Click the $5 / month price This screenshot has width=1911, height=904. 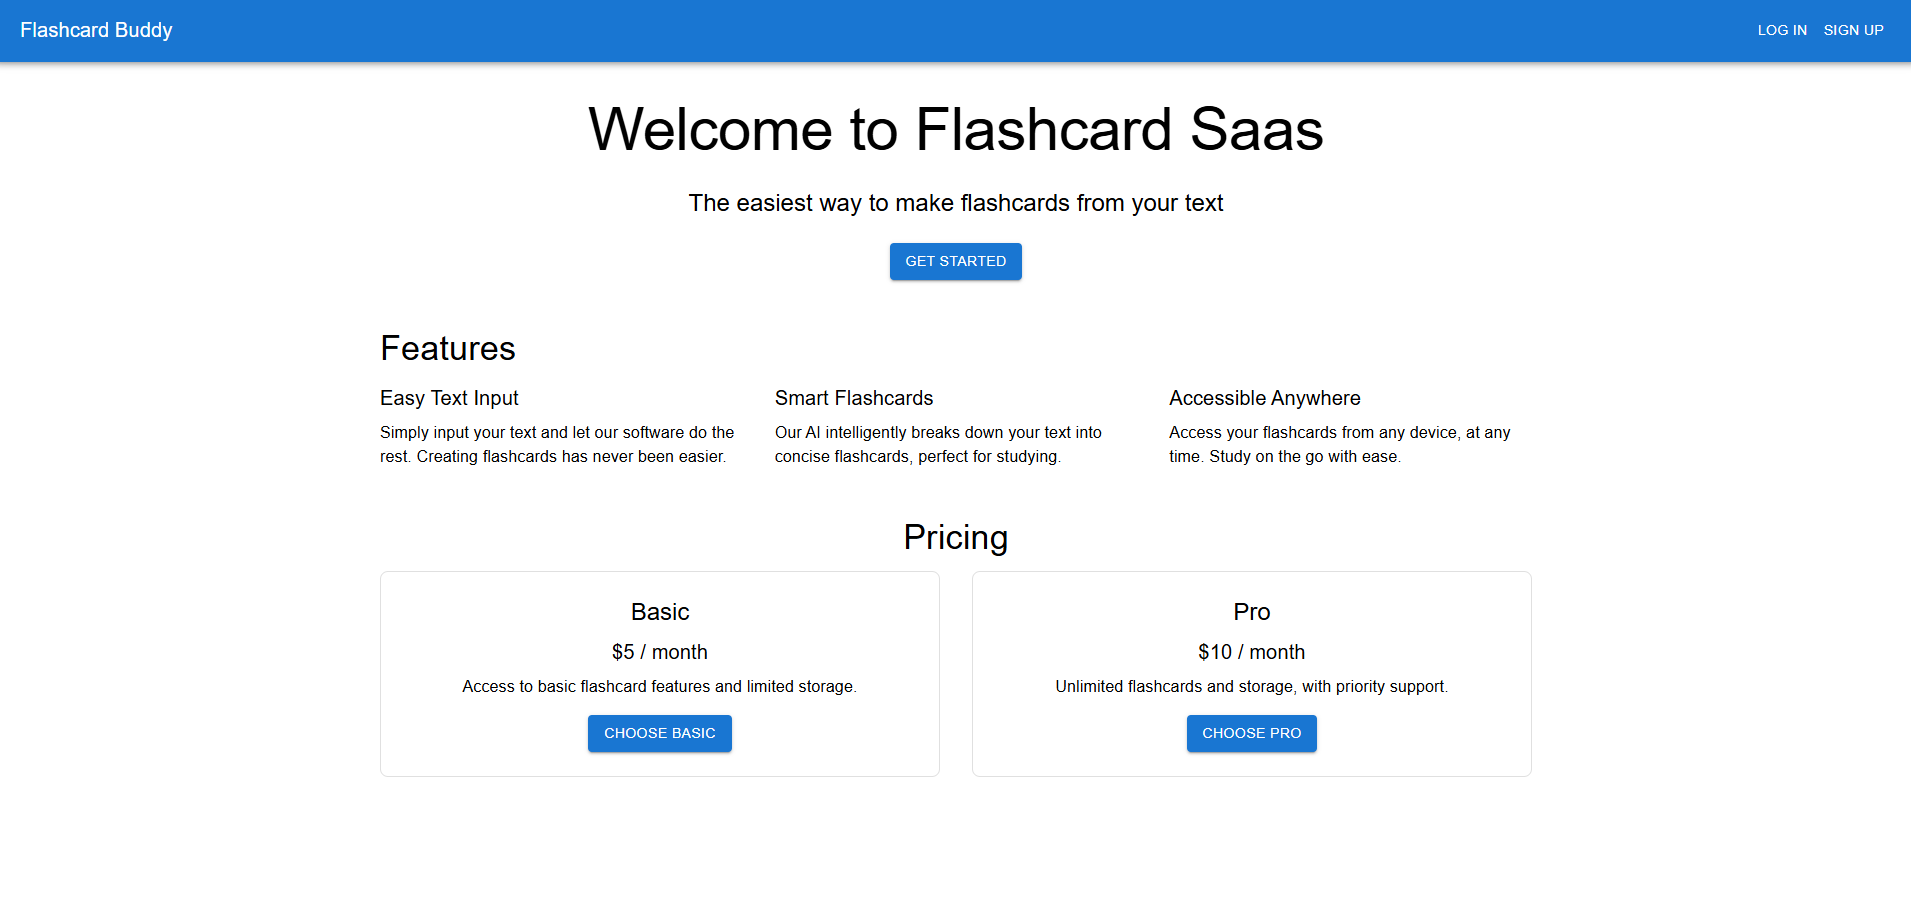click(x=659, y=652)
